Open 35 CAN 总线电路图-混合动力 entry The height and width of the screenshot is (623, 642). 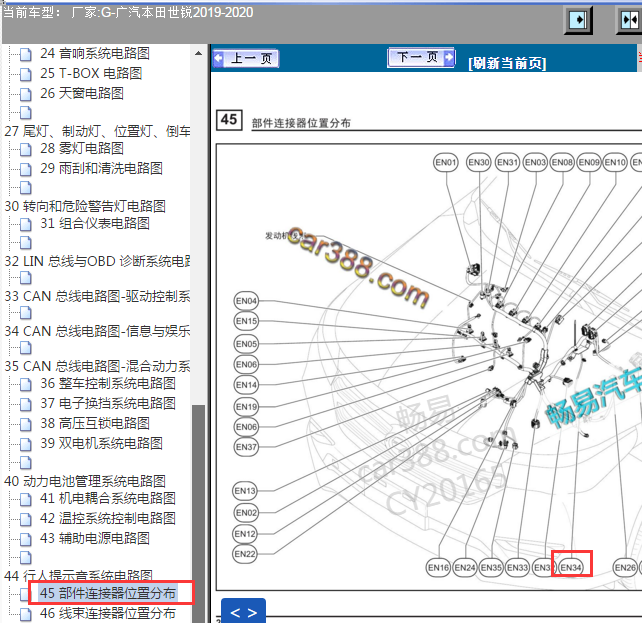coord(97,366)
